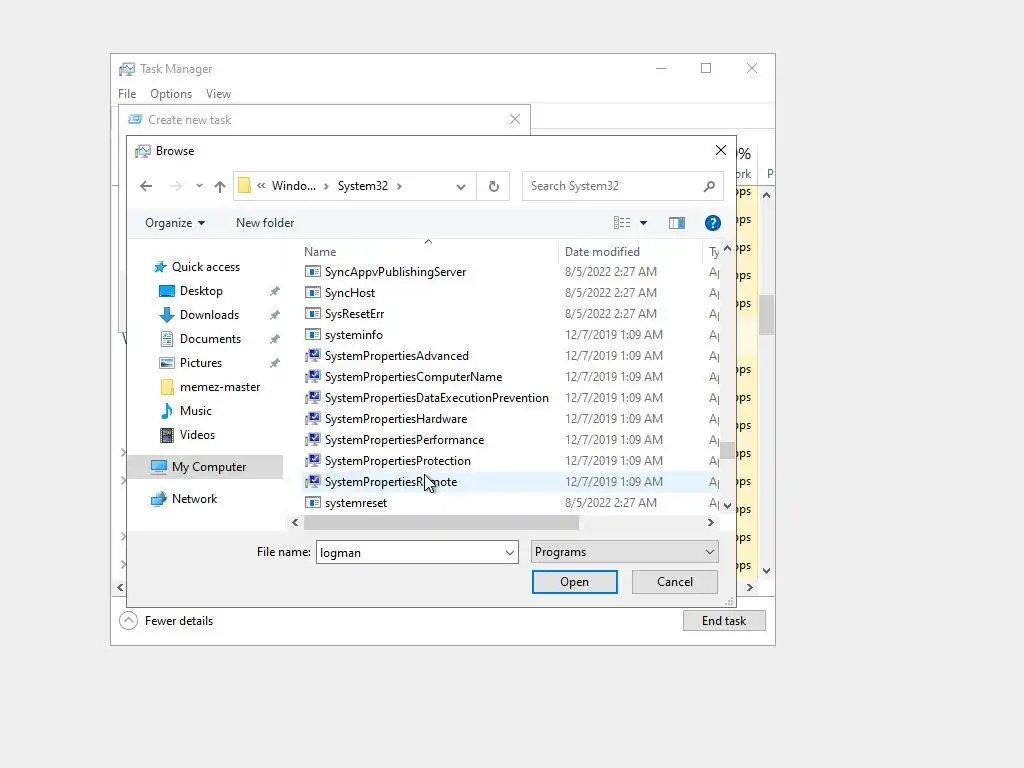
Task: Click the Documents pin icon
Action: click(275, 340)
